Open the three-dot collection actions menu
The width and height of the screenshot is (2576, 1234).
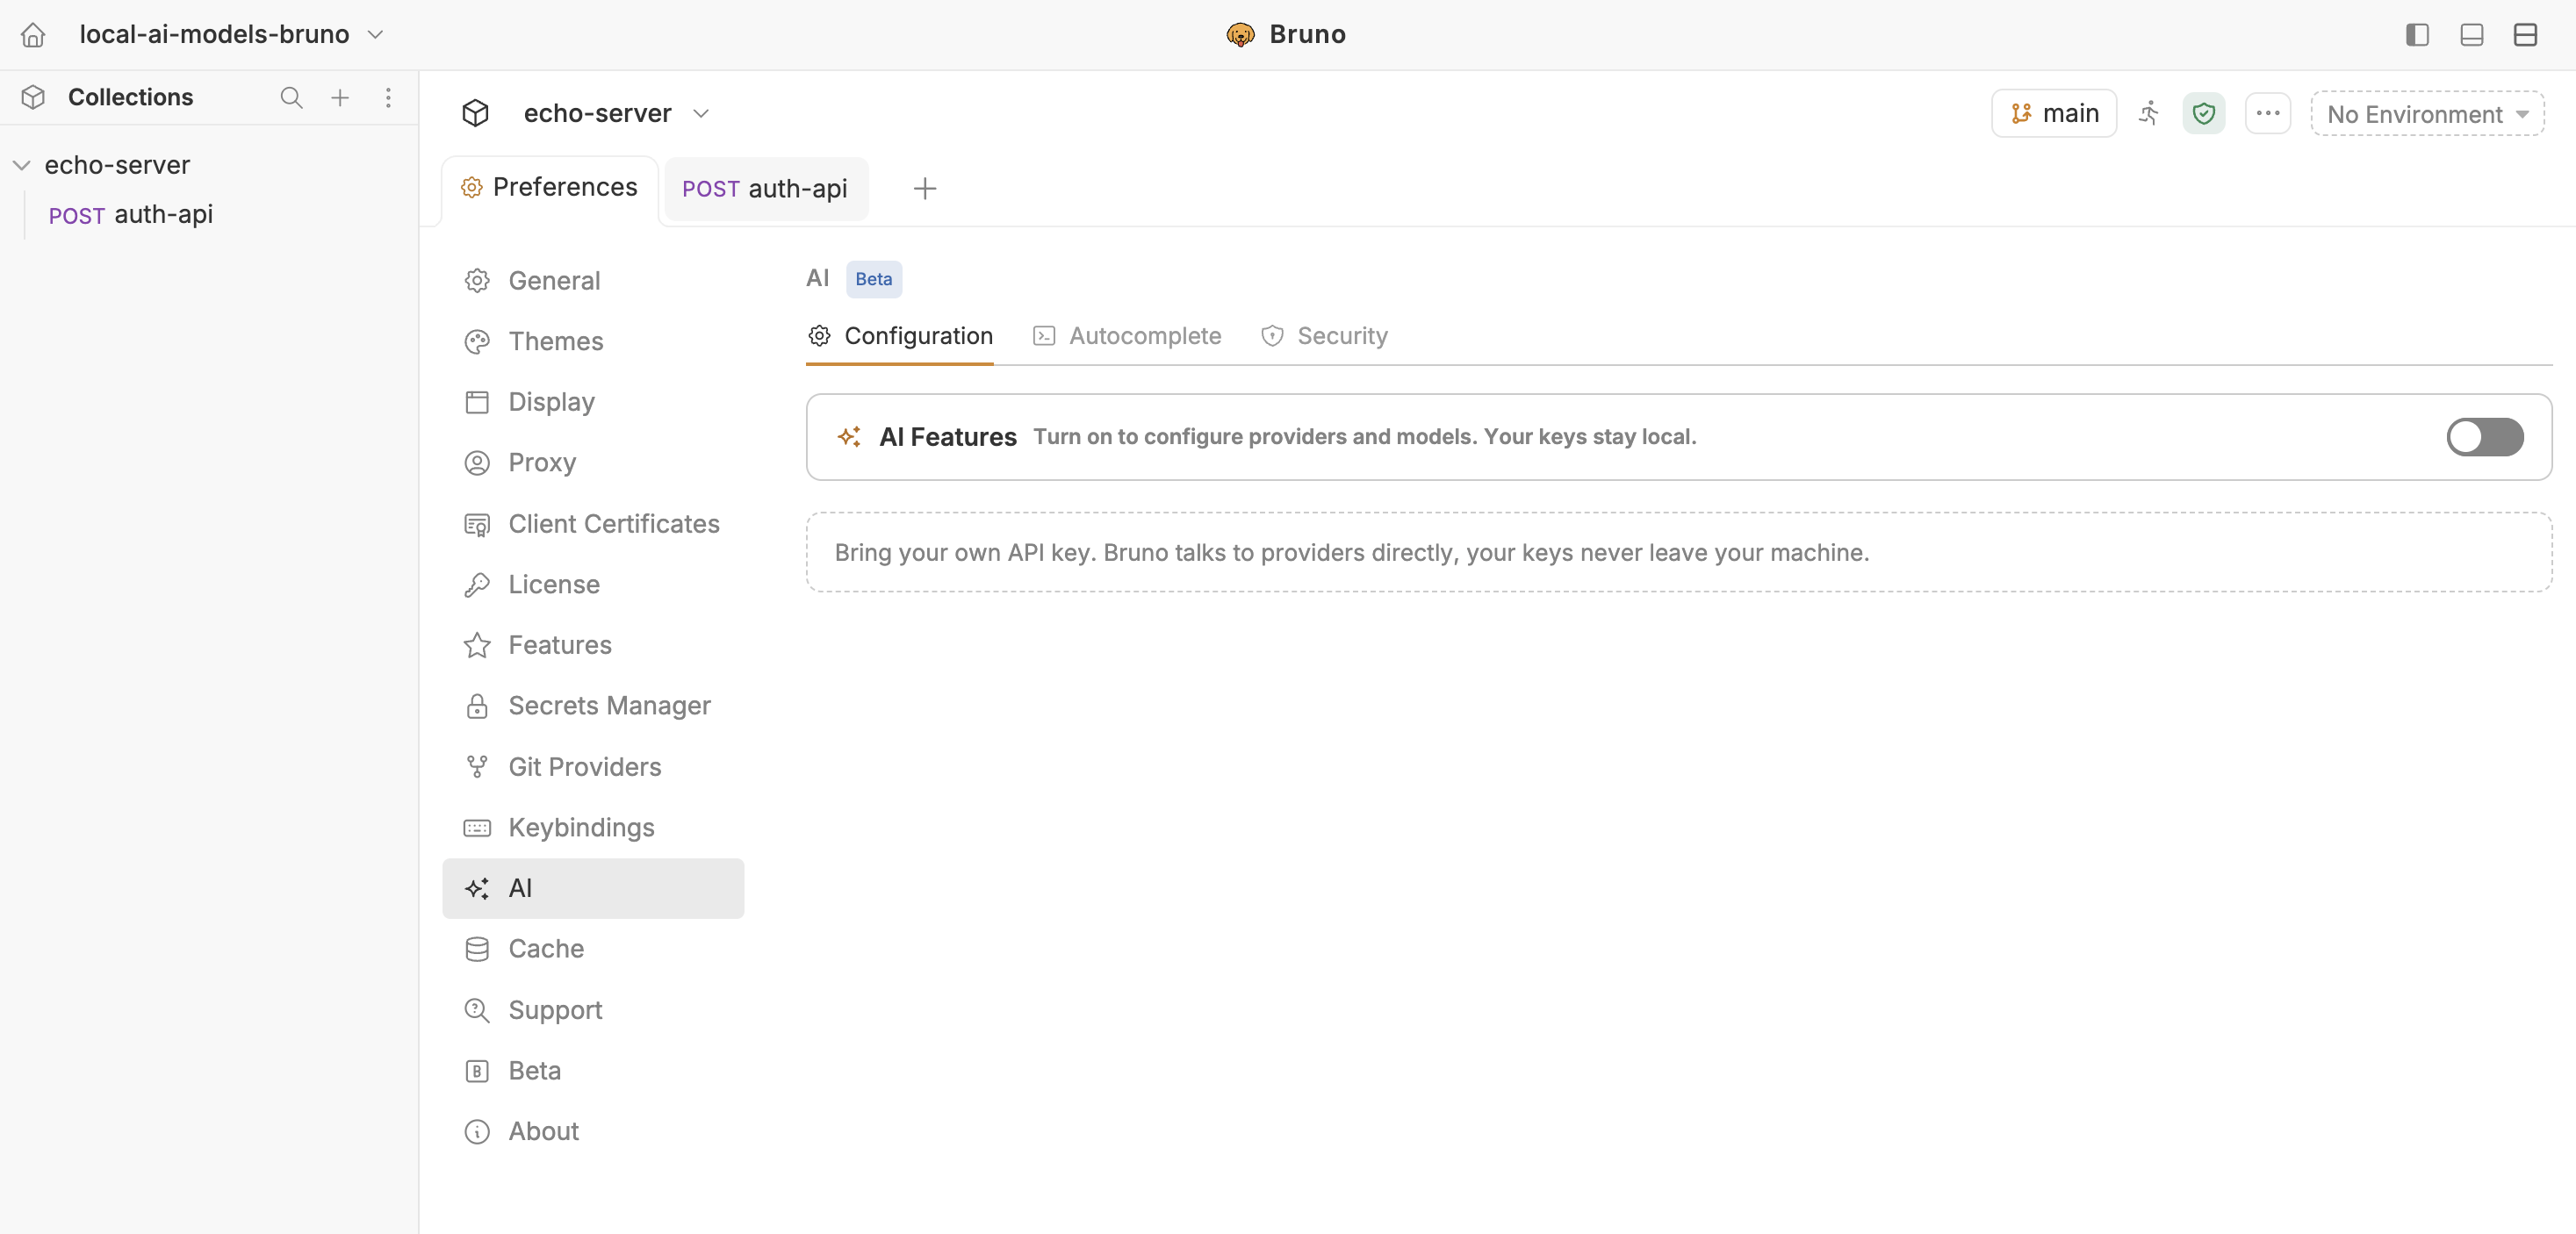tap(2267, 113)
